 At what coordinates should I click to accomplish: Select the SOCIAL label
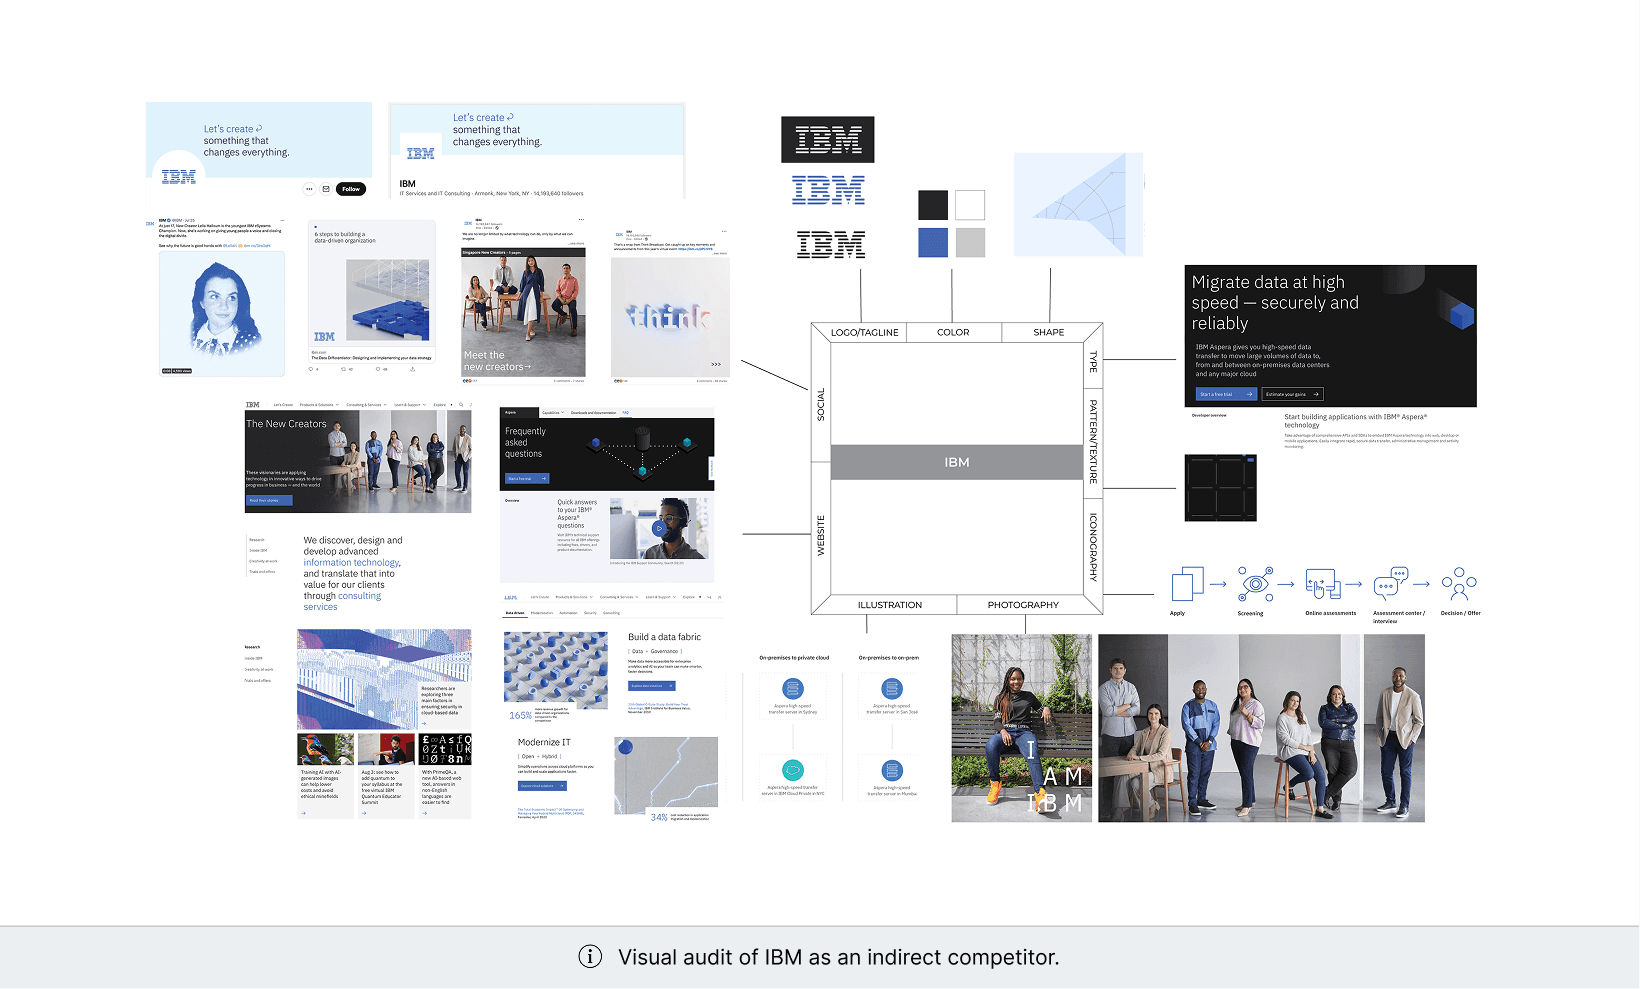point(821,404)
